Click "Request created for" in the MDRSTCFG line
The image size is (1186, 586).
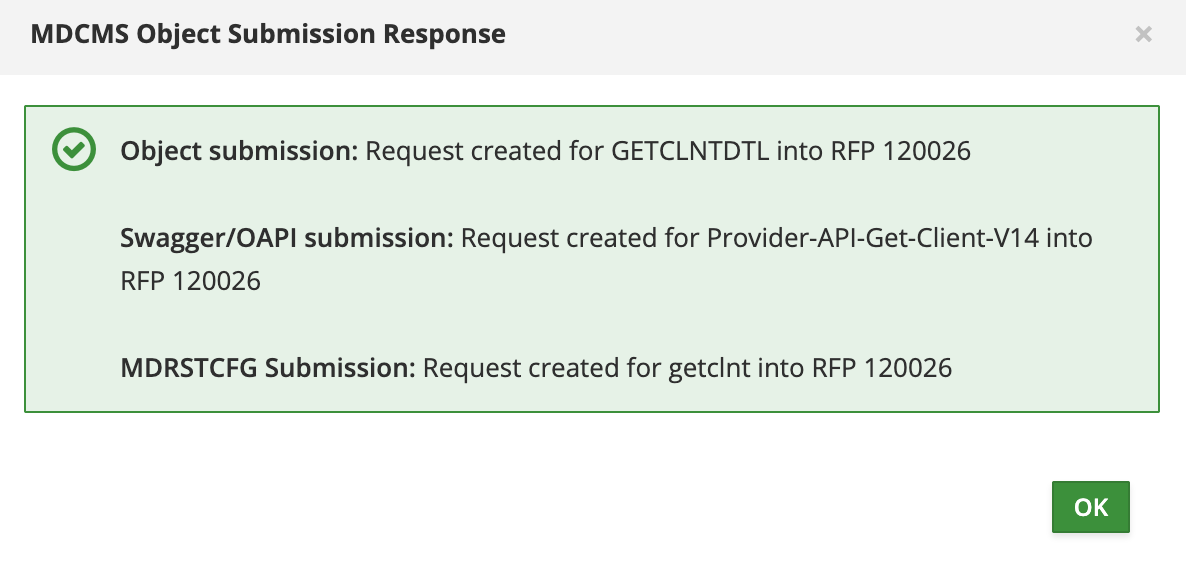point(542,367)
